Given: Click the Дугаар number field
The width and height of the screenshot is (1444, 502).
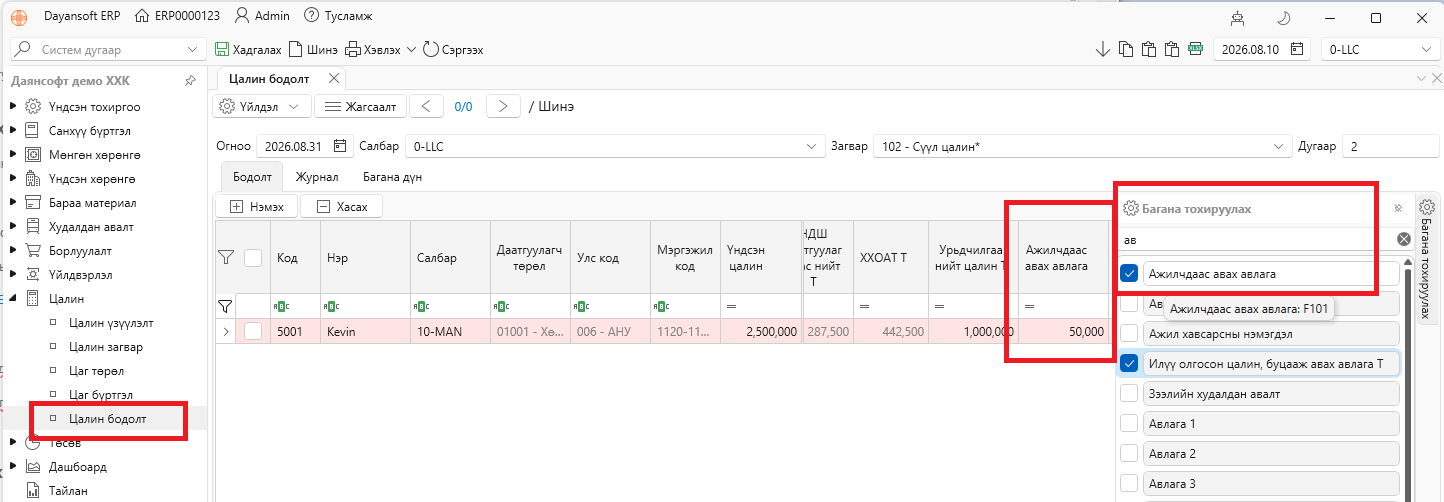Looking at the screenshot, I should [1390, 147].
